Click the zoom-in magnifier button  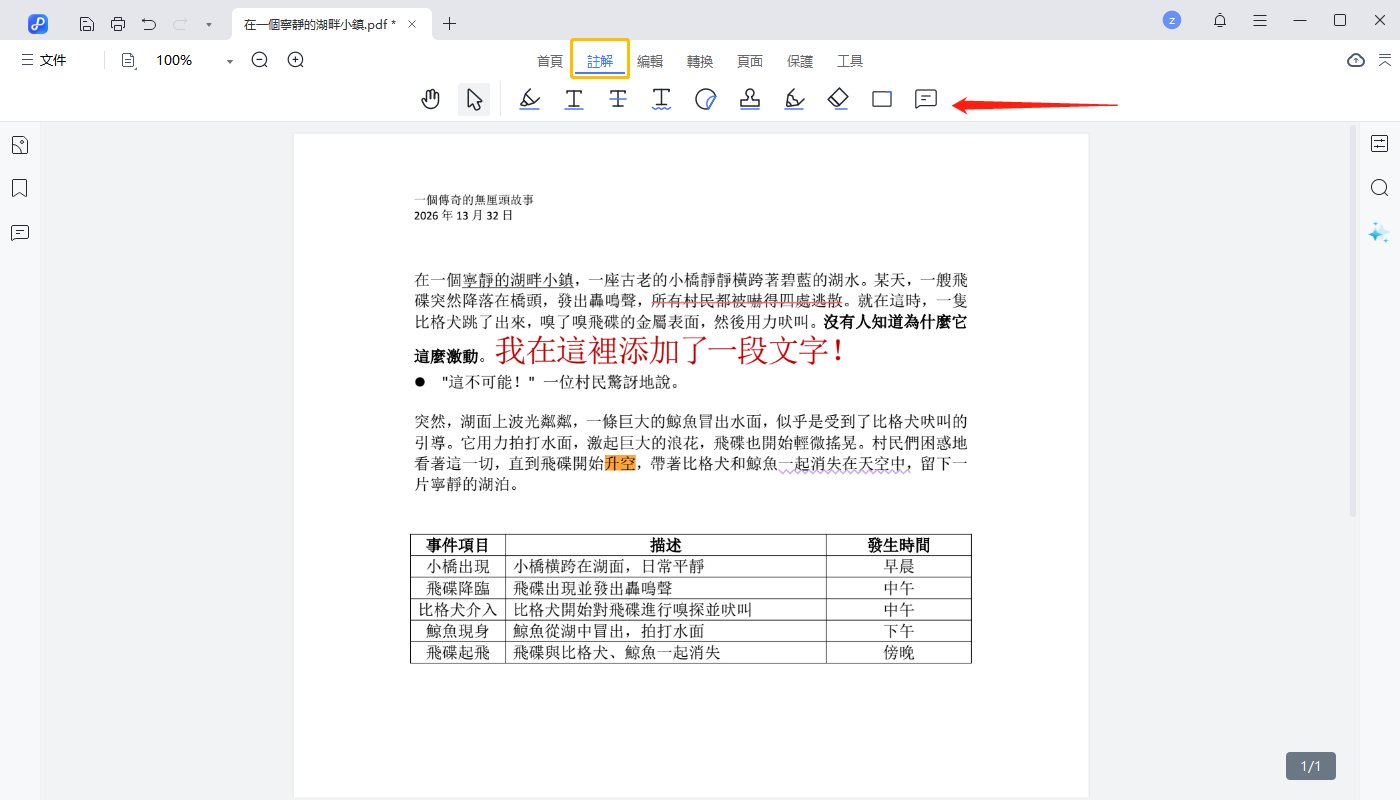[295, 60]
